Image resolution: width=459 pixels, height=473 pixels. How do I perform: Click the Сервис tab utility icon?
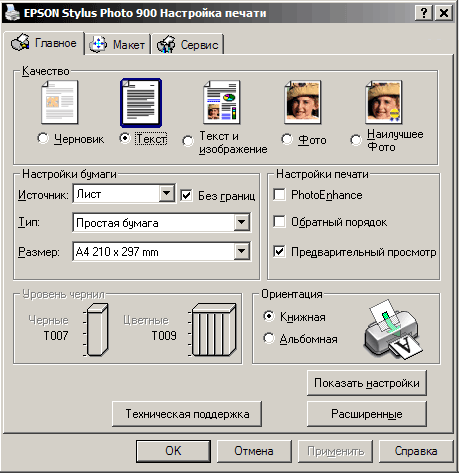pyautogui.click(x=166, y=44)
